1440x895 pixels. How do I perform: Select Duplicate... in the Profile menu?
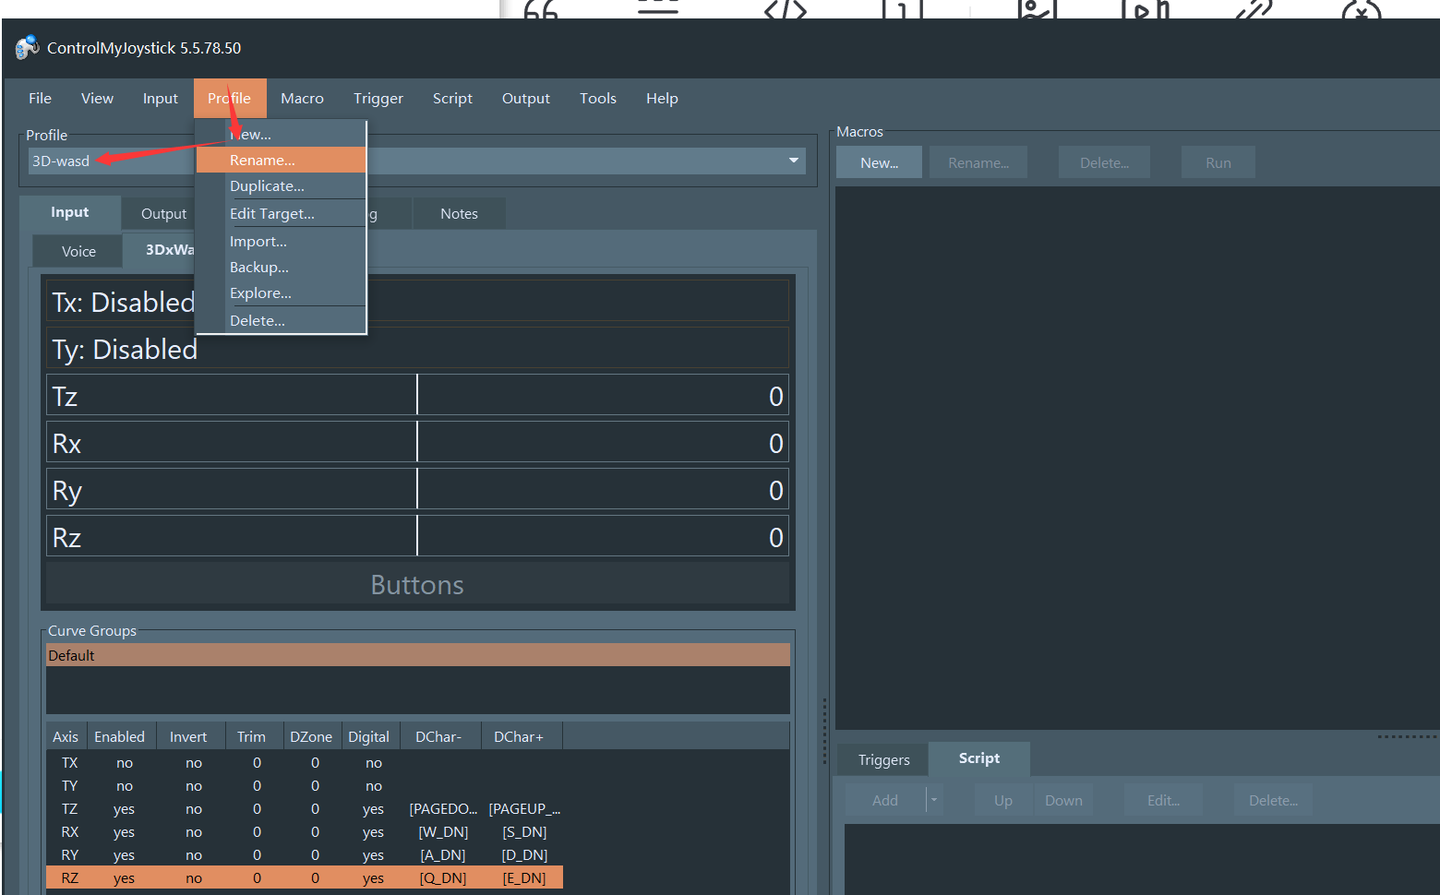[x=267, y=186]
